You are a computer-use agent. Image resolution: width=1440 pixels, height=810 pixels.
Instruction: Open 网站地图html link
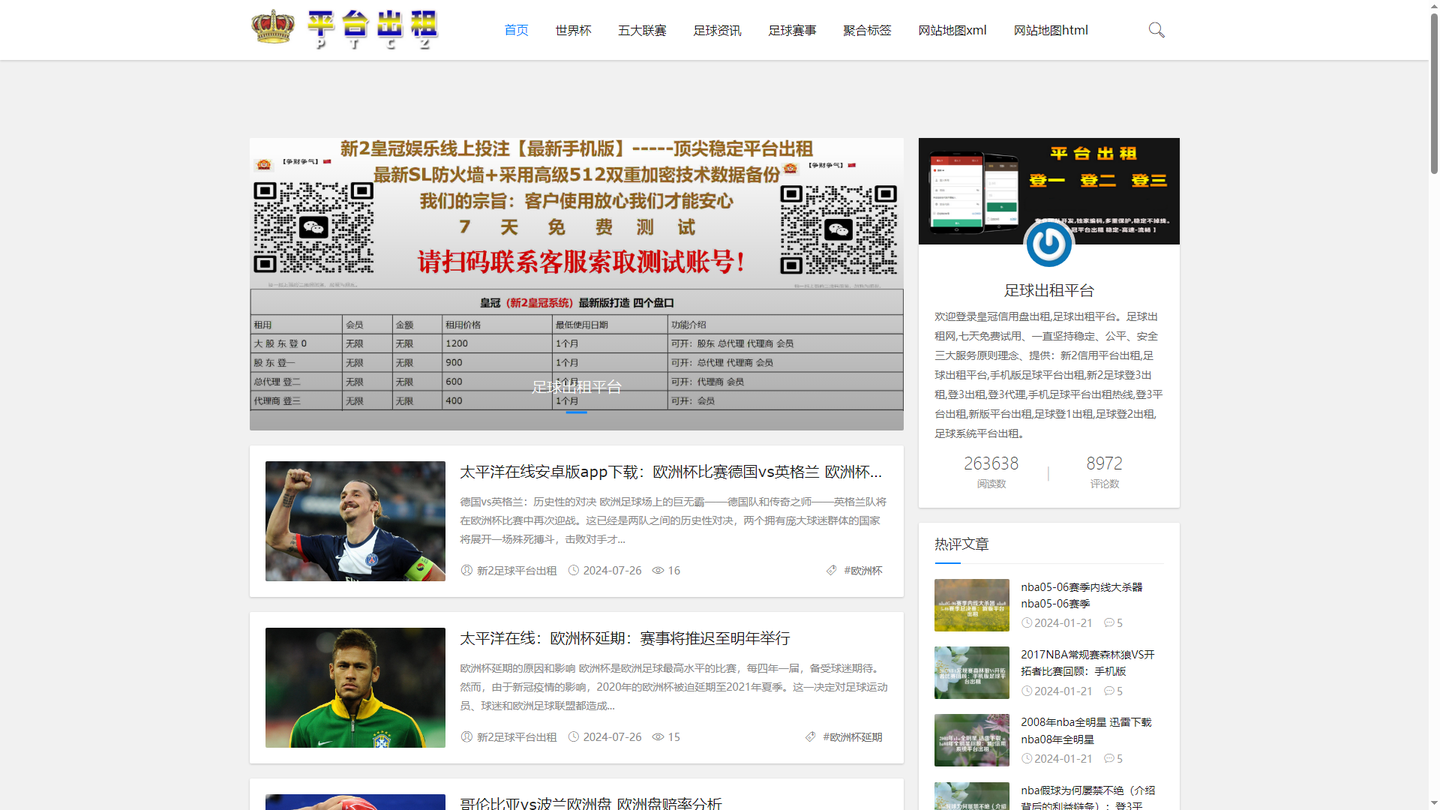1051,30
